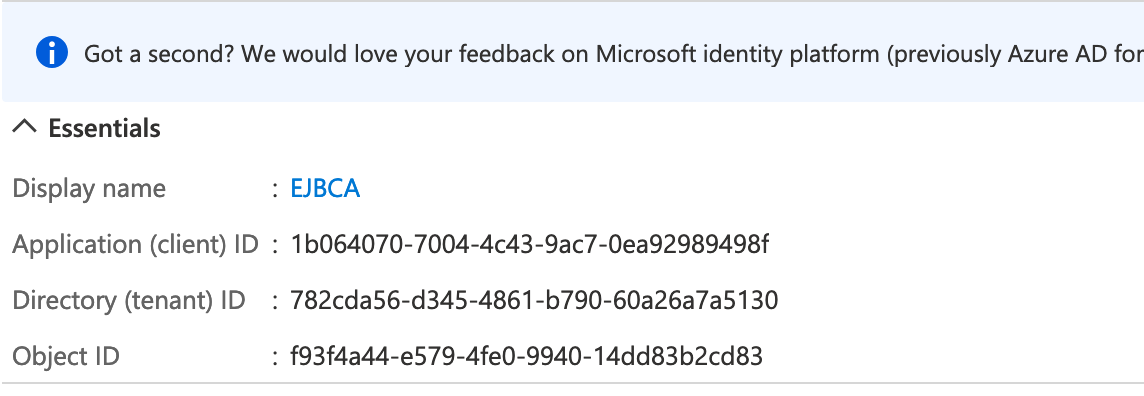Select the Directory (tenant) ID value

coord(534,300)
